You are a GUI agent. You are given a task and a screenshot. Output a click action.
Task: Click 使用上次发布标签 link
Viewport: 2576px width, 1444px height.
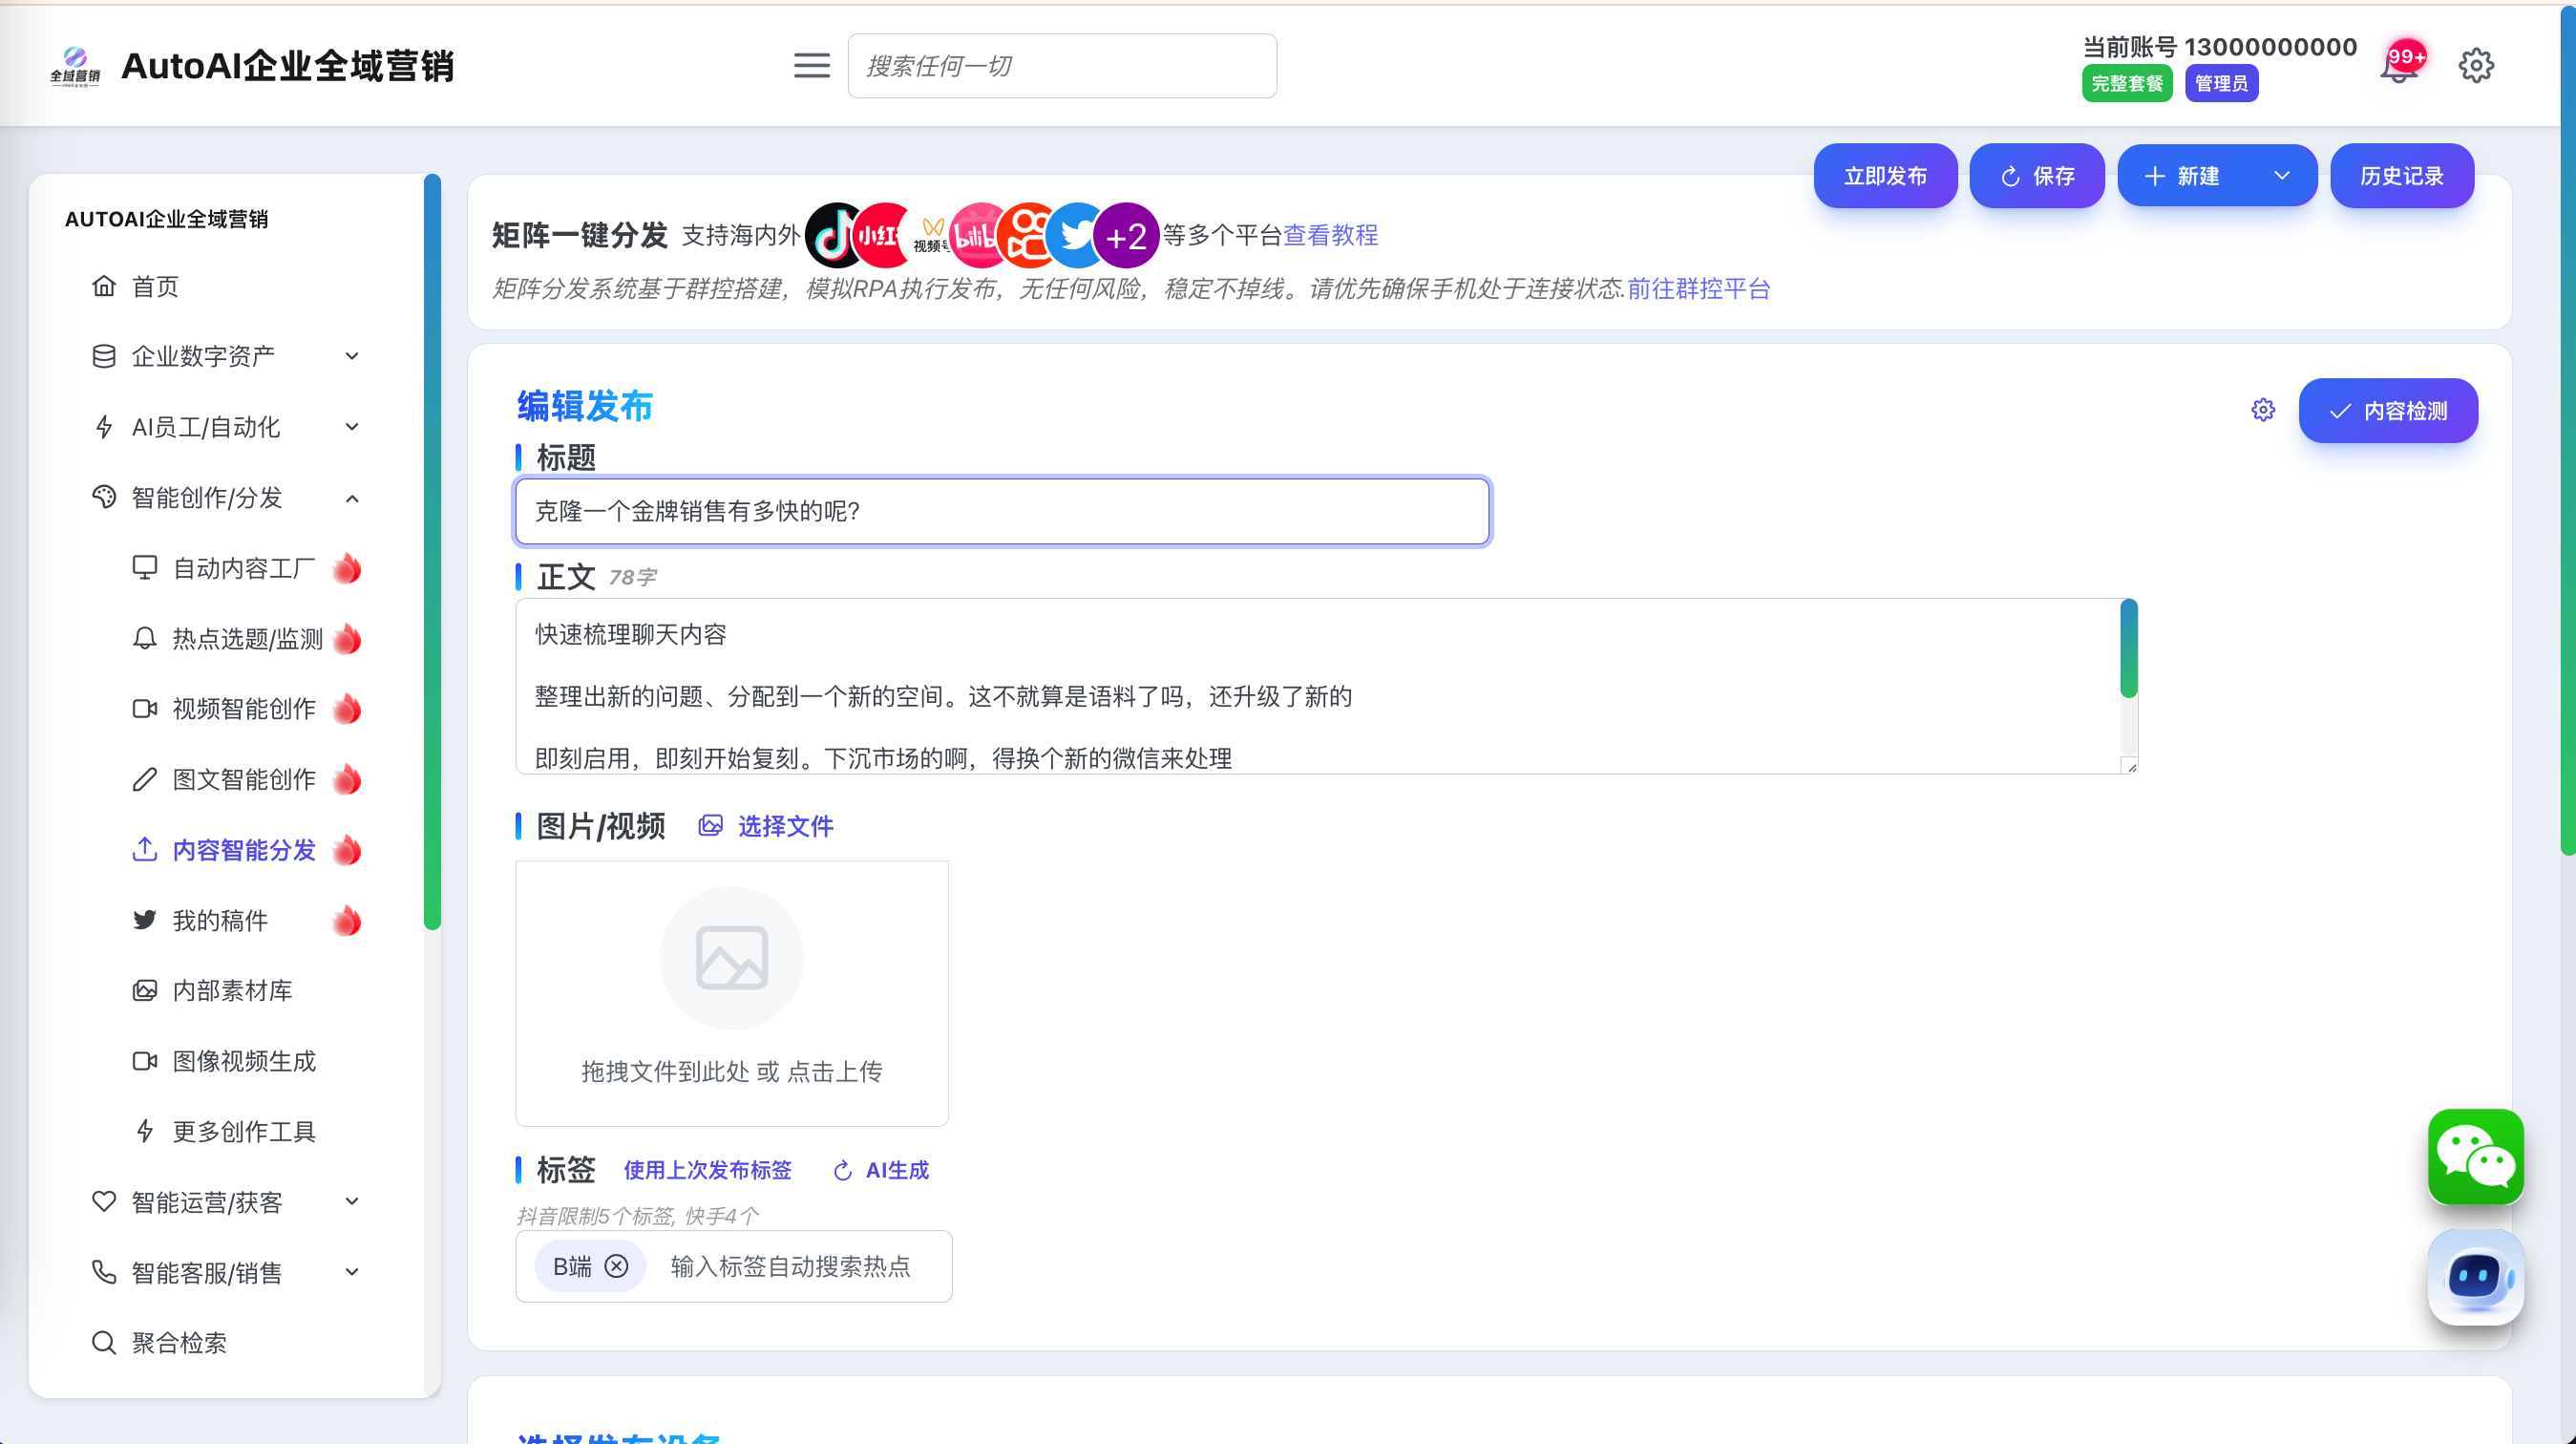[x=707, y=1170]
